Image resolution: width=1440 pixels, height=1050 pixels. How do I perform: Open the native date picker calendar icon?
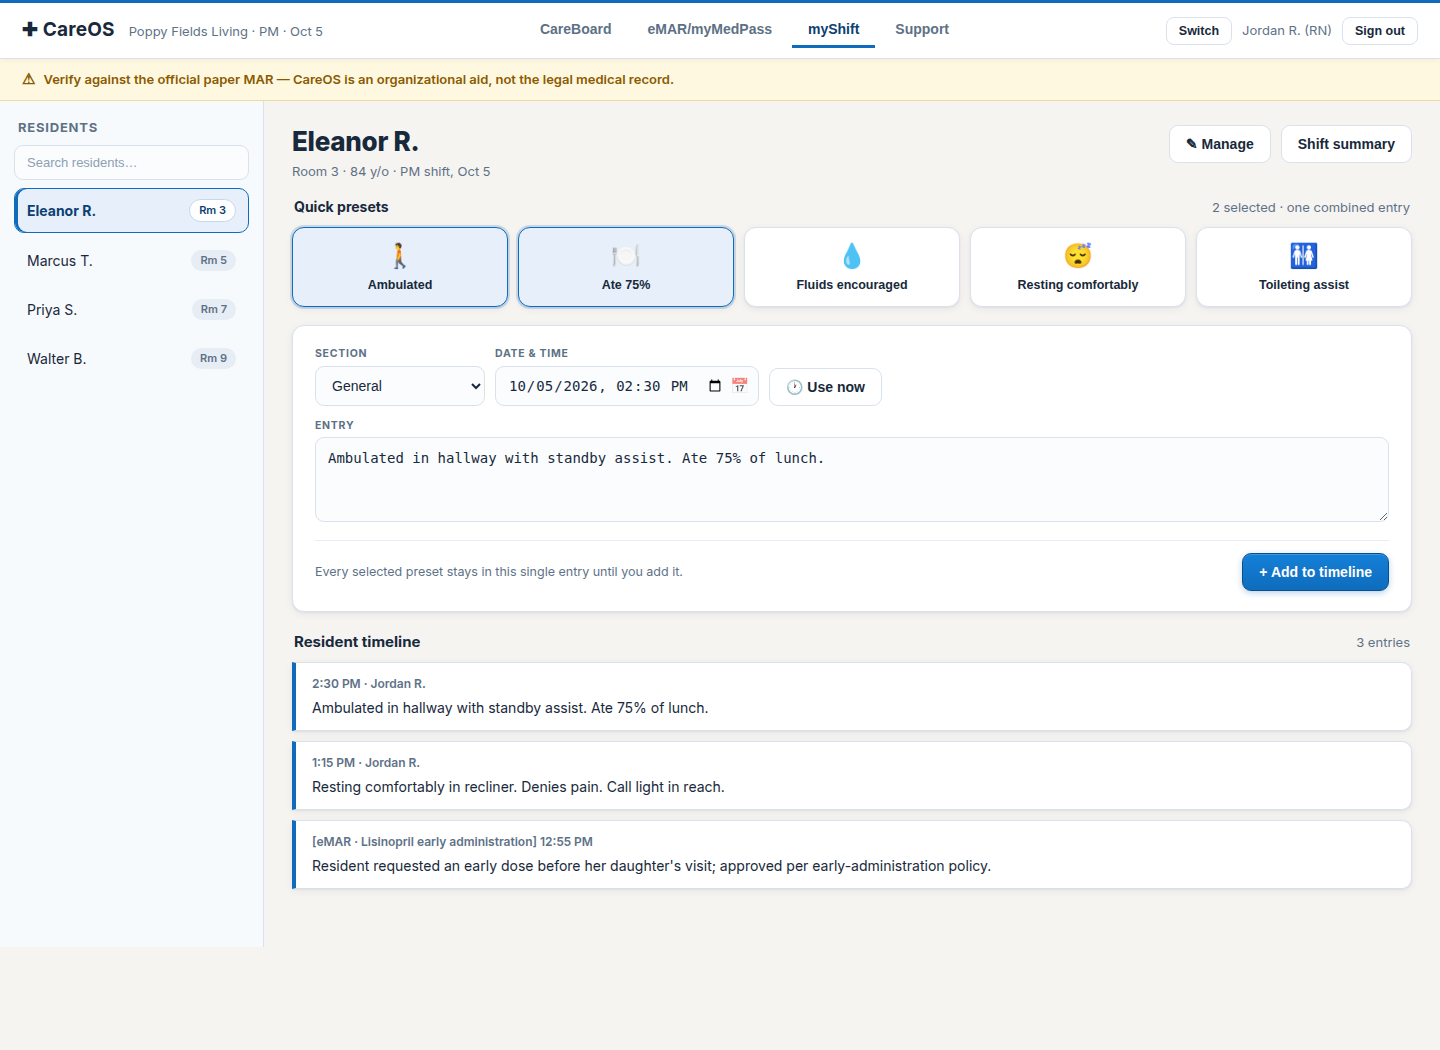tap(715, 386)
